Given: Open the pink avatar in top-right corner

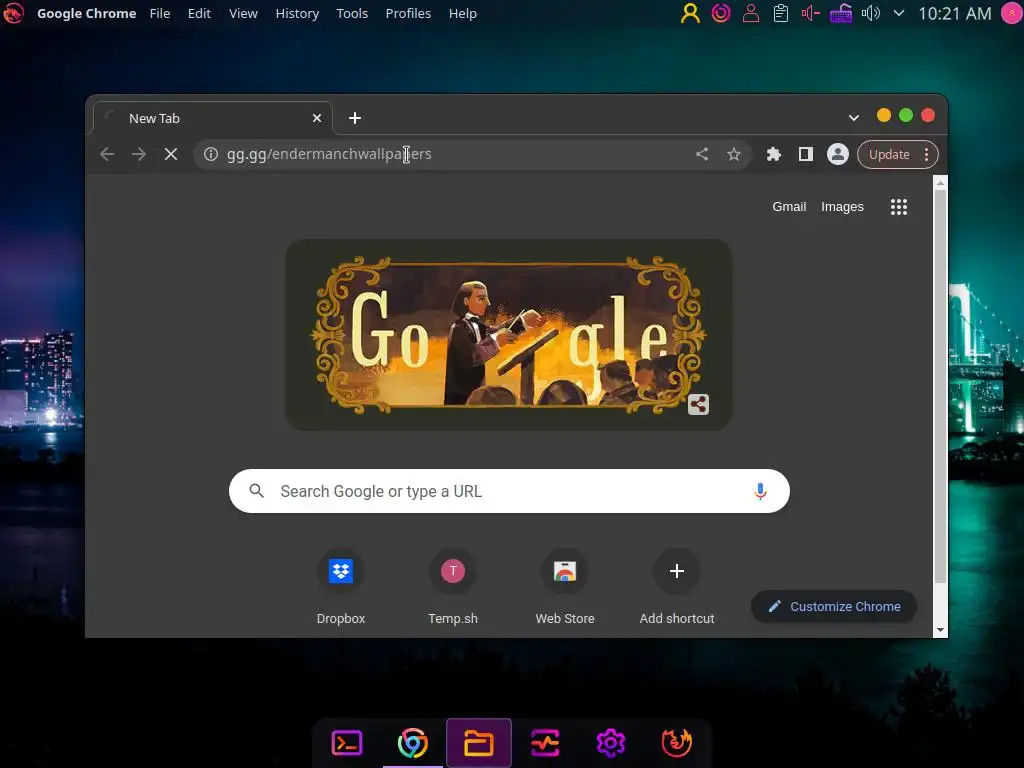Looking at the screenshot, I should tap(1012, 13).
